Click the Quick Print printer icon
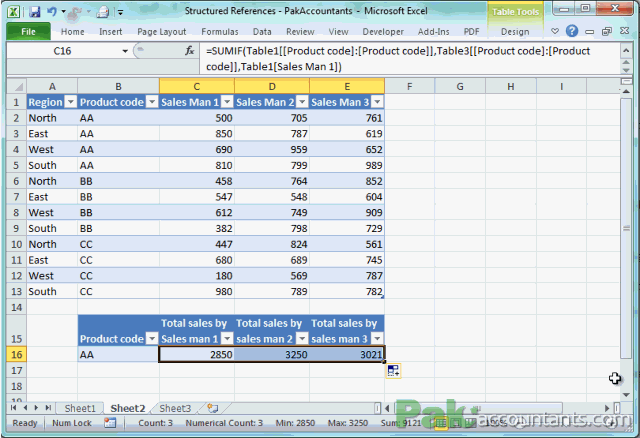 coord(102,12)
